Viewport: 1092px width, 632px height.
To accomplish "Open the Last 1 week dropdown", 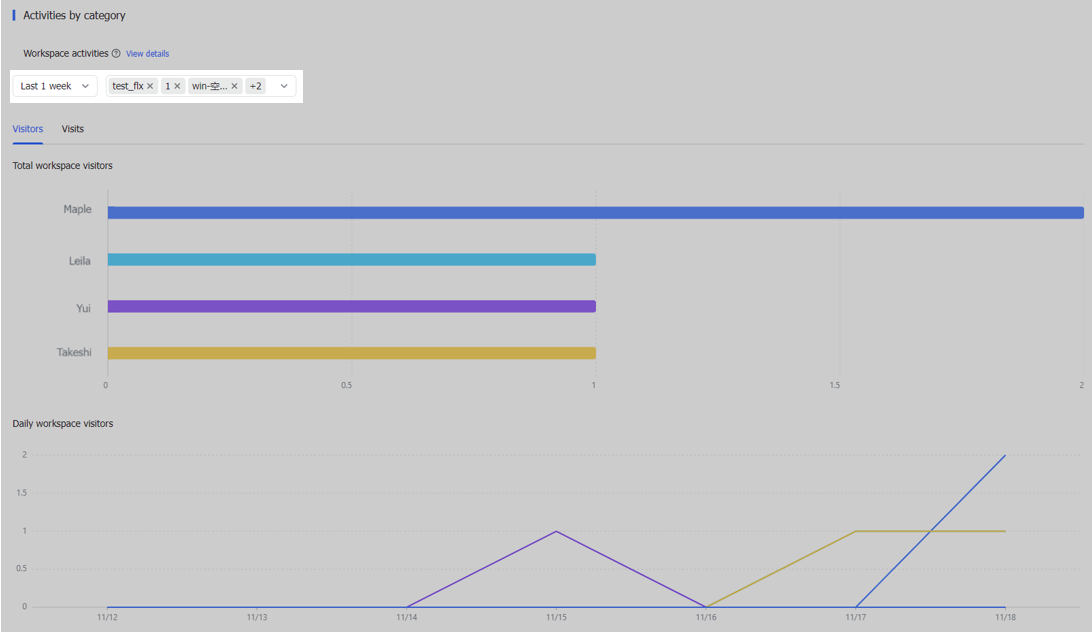I will pyautogui.click(x=55, y=87).
